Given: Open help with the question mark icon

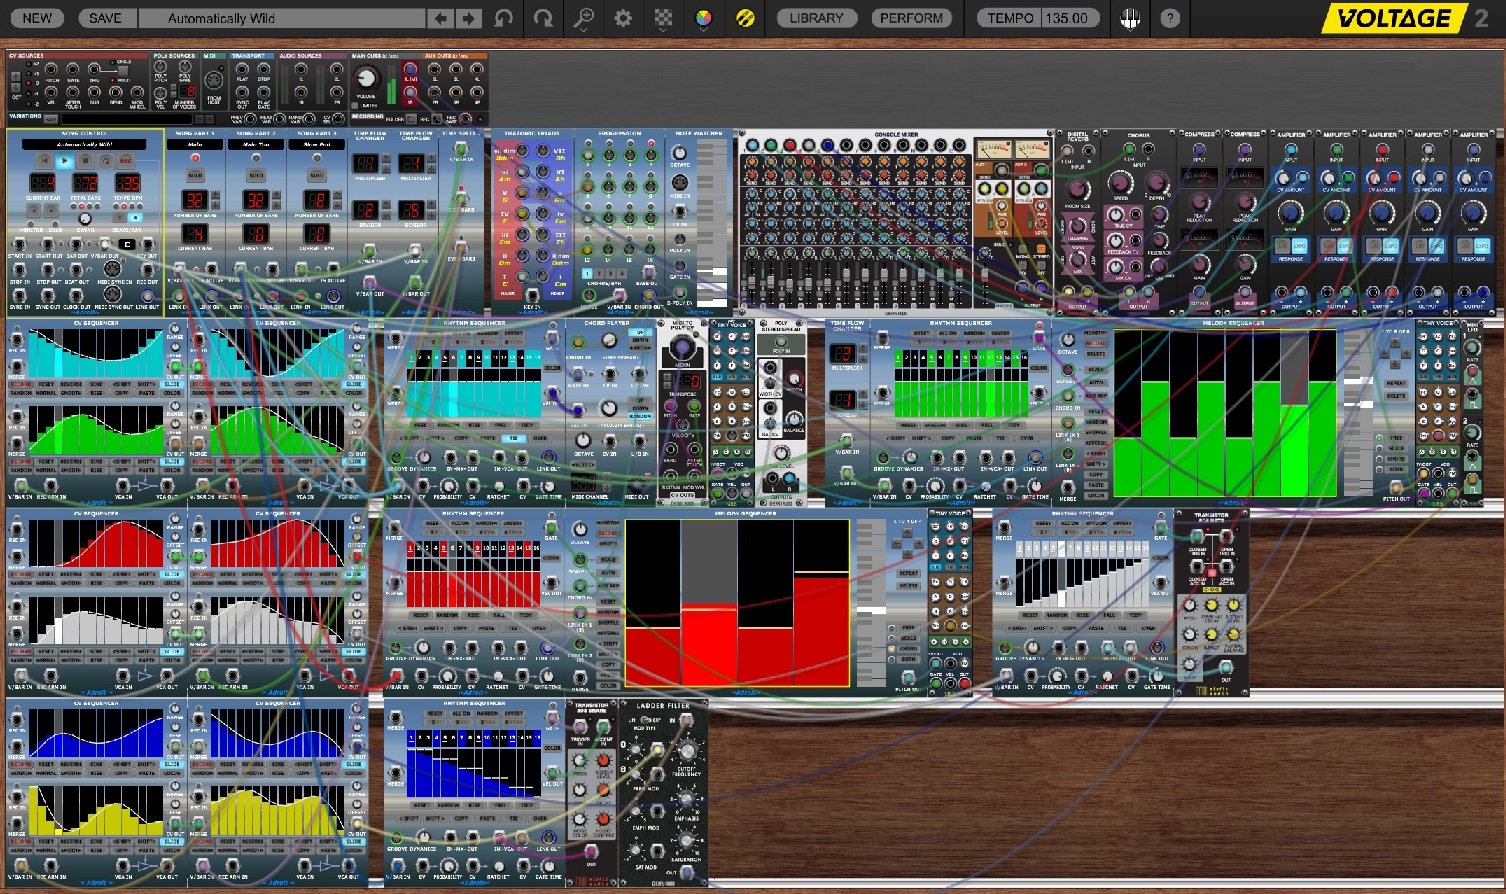Looking at the screenshot, I should click(1170, 18).
